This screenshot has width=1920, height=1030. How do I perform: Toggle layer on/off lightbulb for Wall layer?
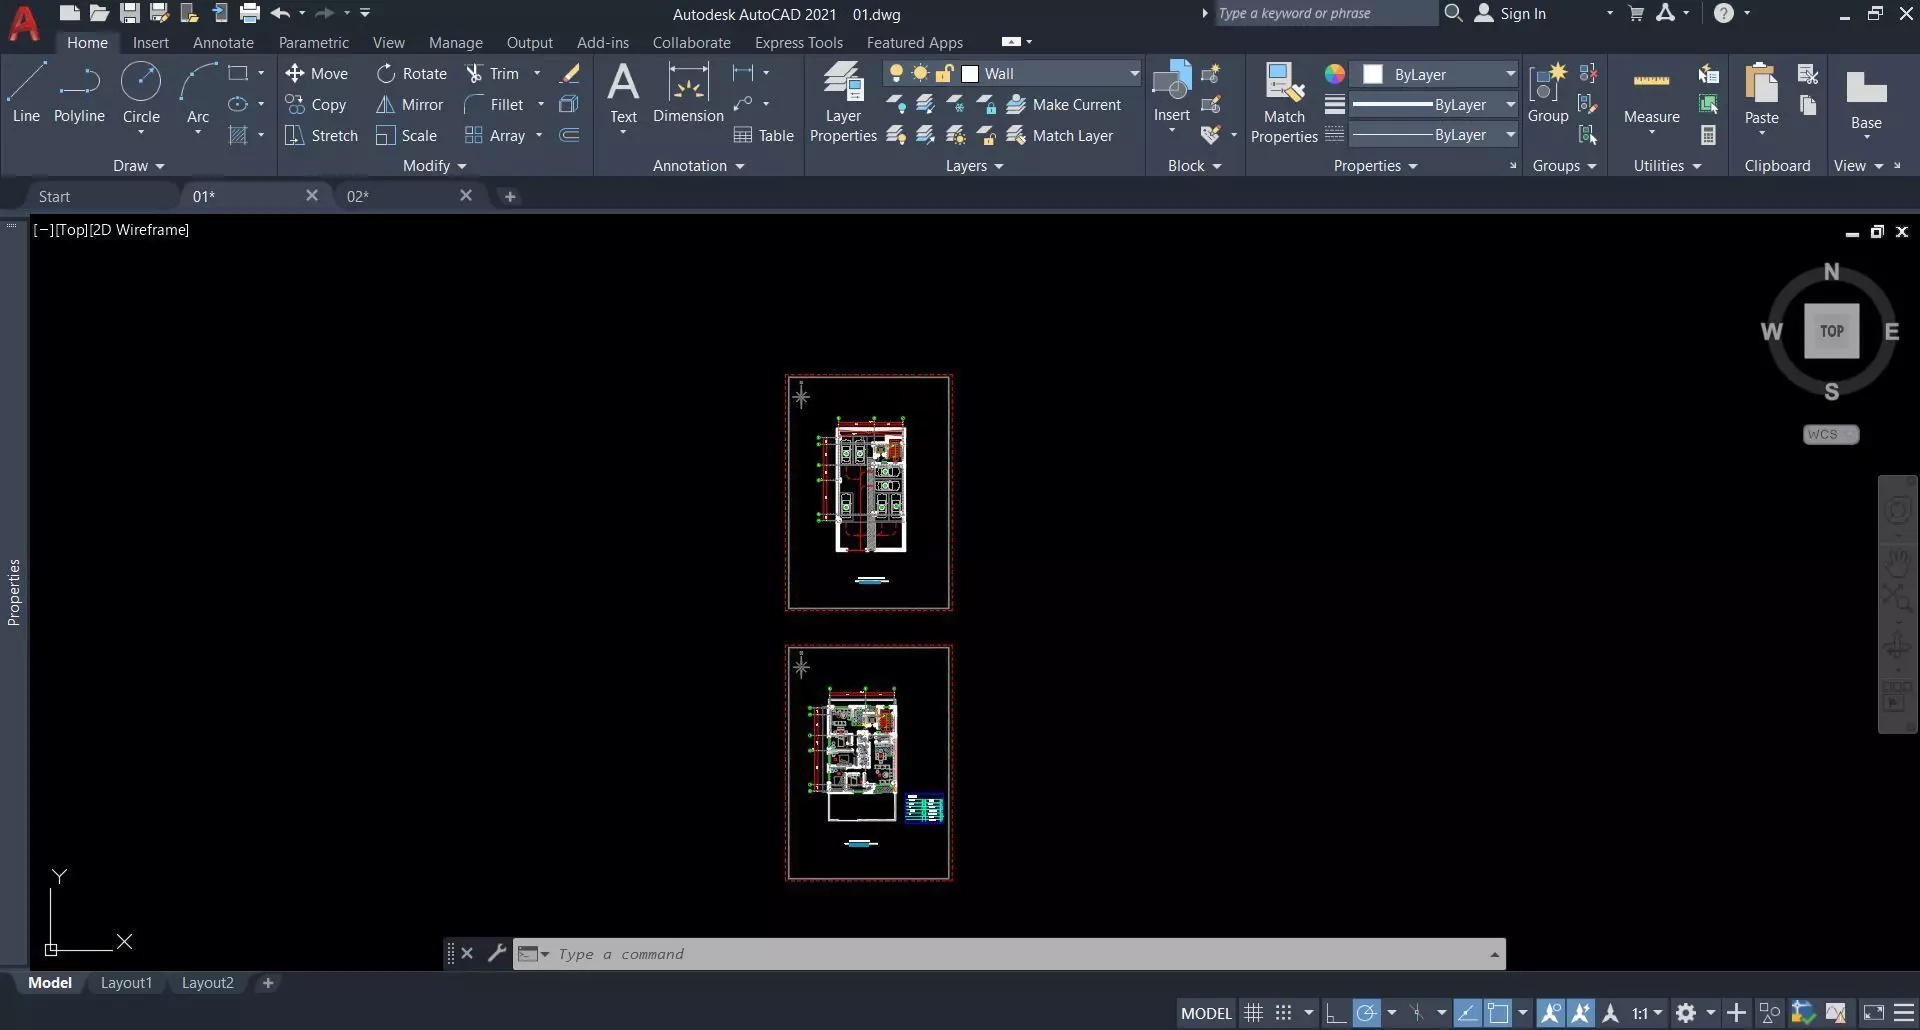pos(896,73)
